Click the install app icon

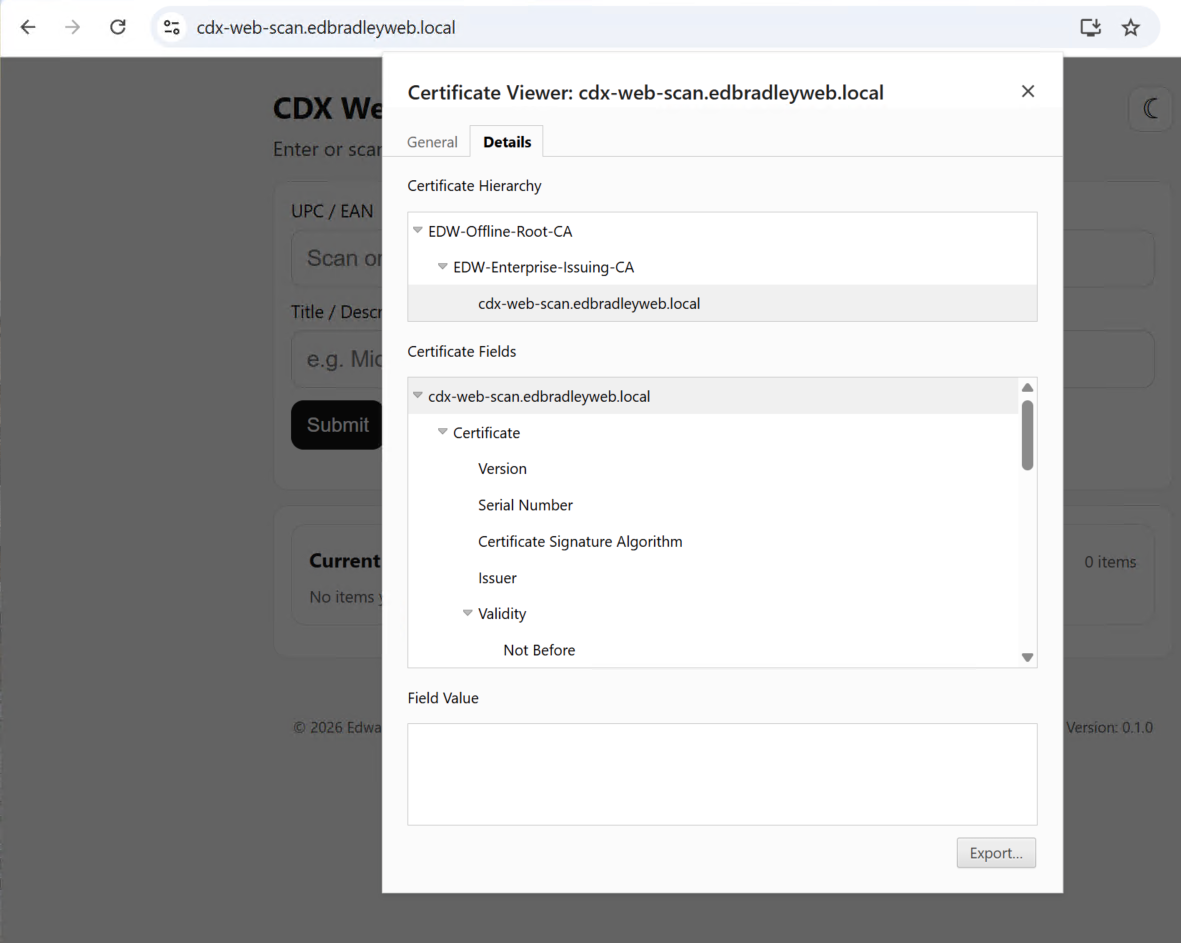(x=1090, y=28)
